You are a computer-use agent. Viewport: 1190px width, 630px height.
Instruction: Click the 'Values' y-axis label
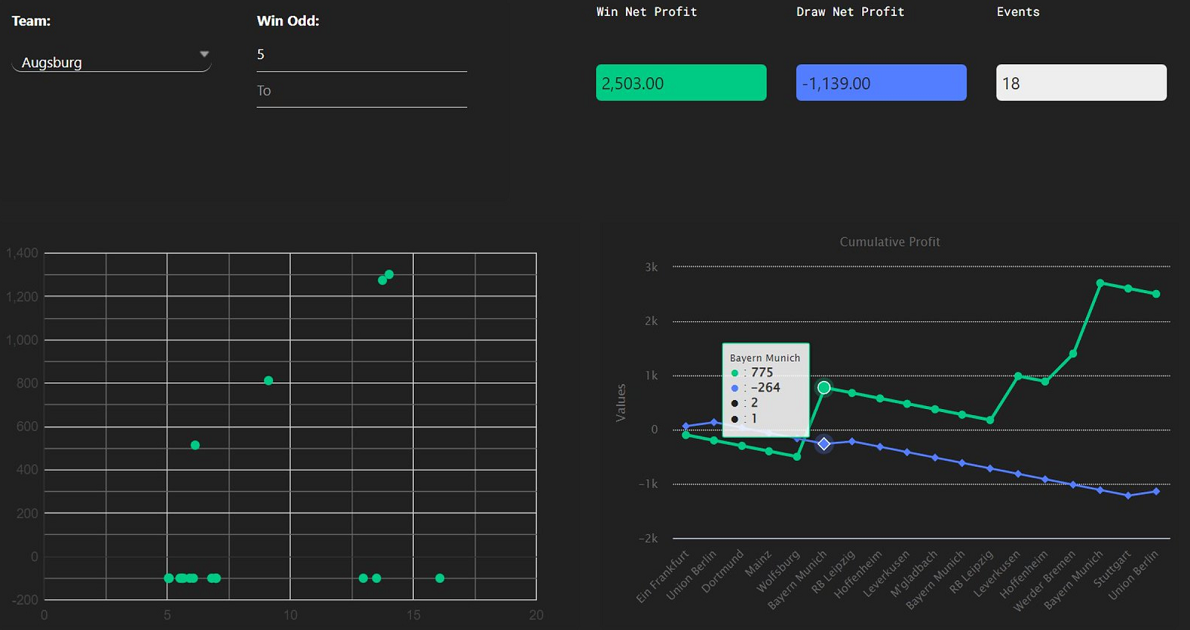(622, 403)
